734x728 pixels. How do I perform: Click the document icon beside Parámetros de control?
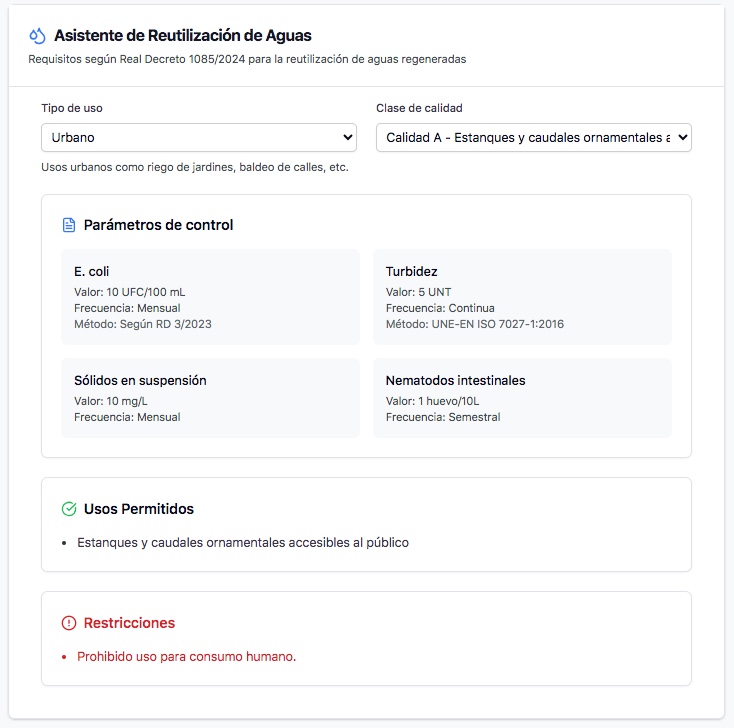[69, 225]
